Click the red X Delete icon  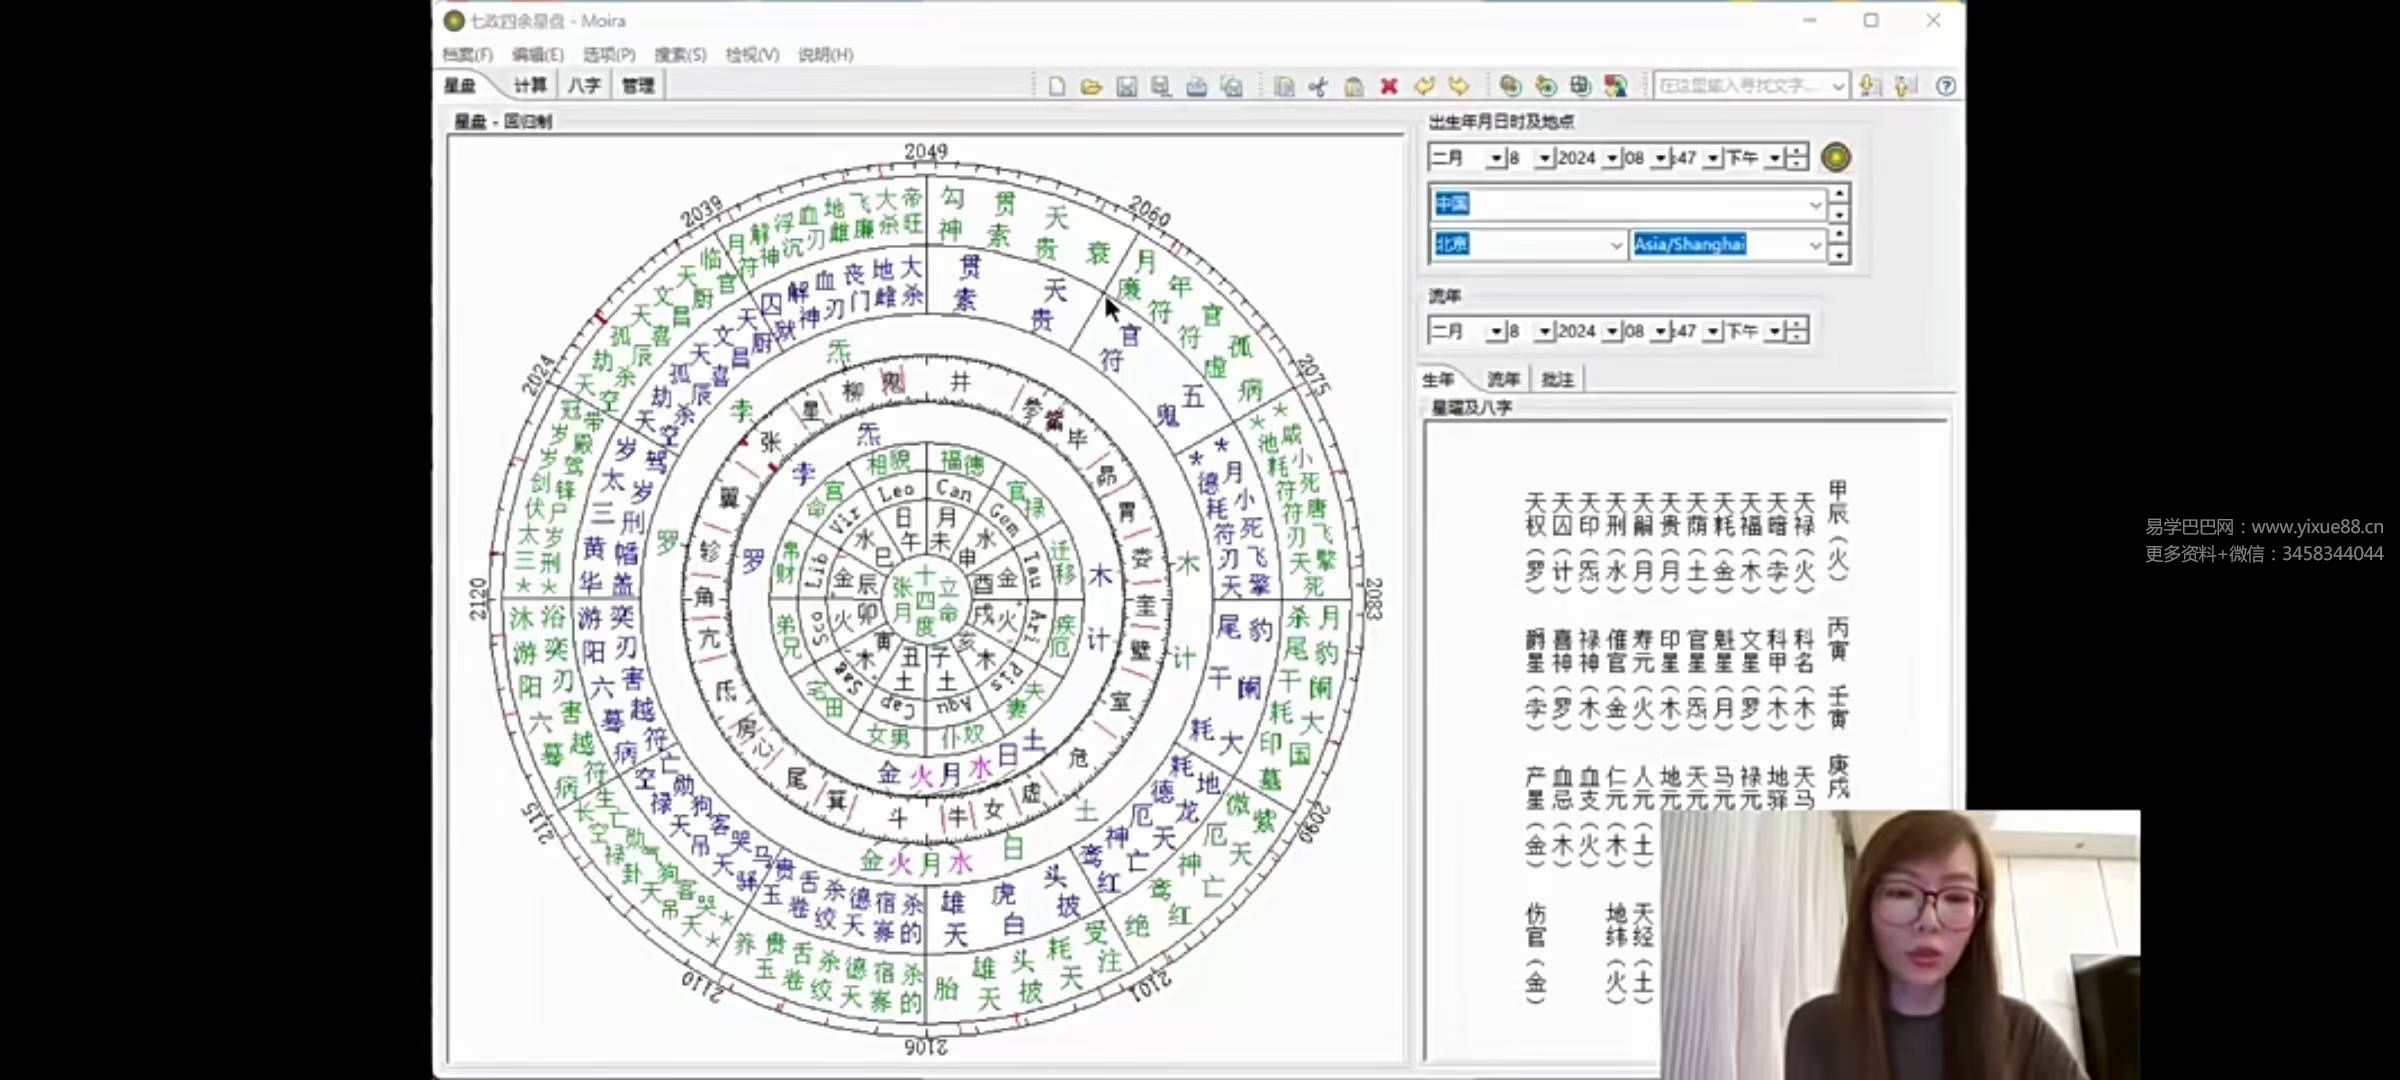[1389, 87]
